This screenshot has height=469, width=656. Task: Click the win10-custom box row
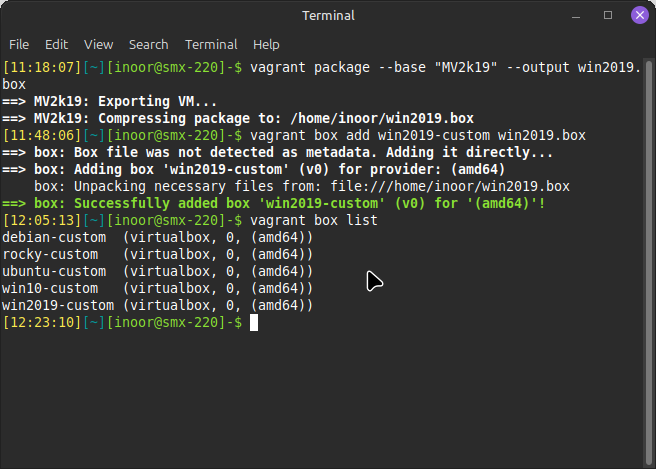(x=157, y=288)
